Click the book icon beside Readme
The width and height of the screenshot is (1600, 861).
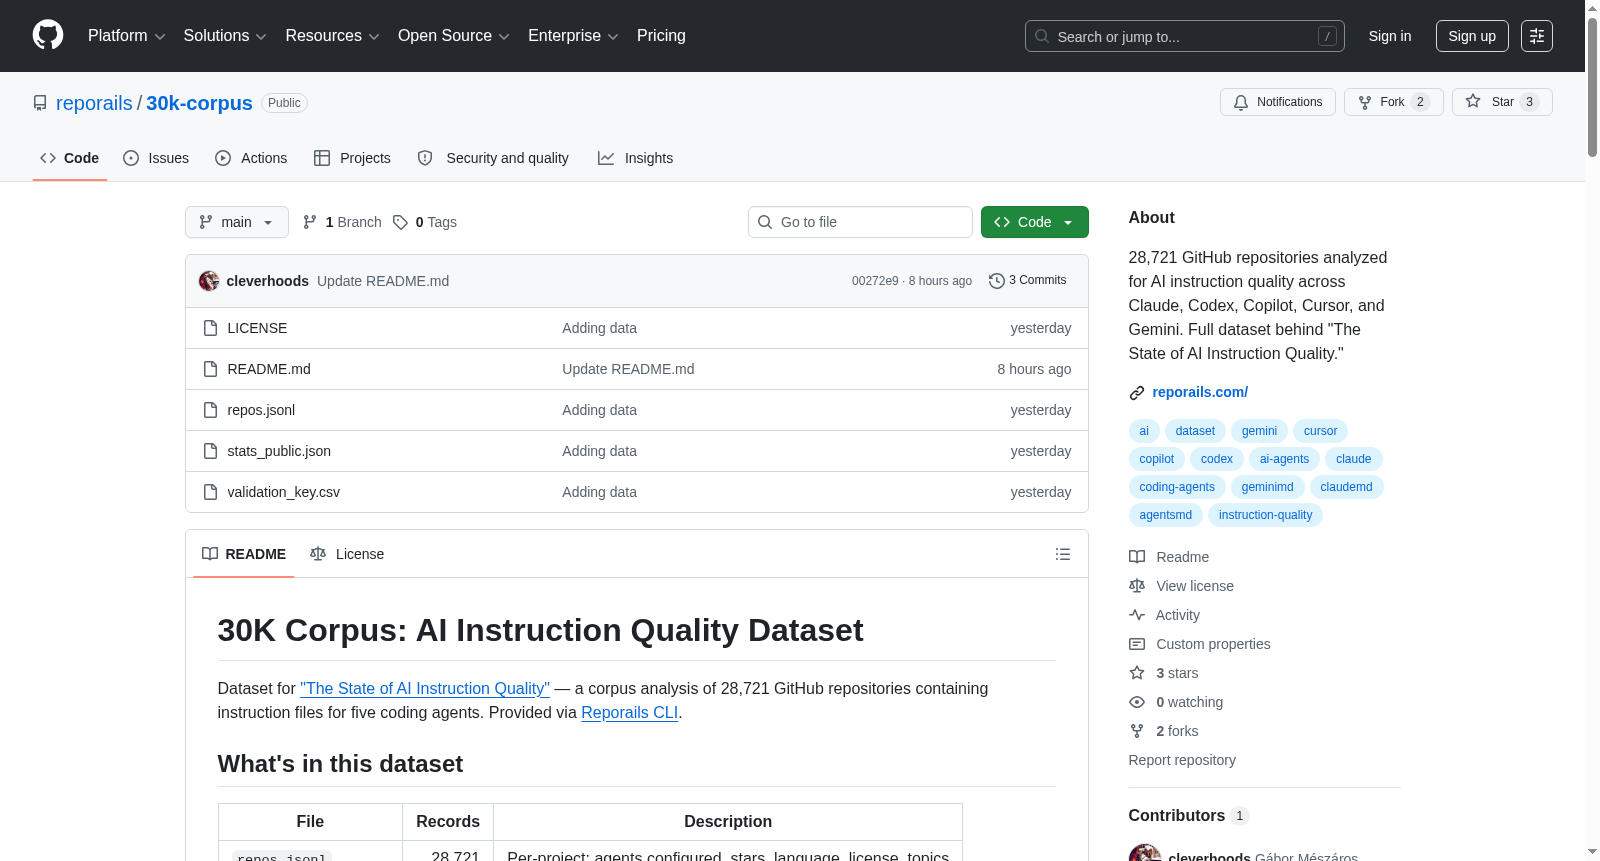1137,557
